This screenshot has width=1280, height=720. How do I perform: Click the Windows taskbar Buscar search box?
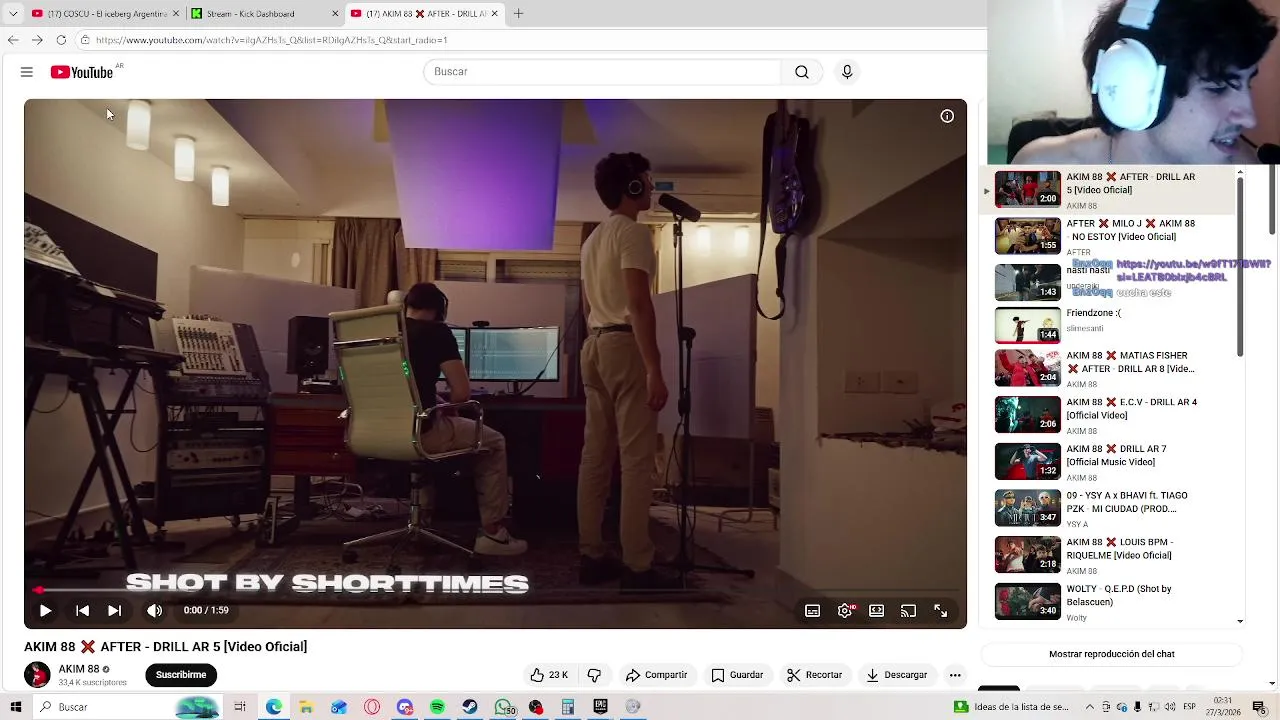(x=127, y=707)
